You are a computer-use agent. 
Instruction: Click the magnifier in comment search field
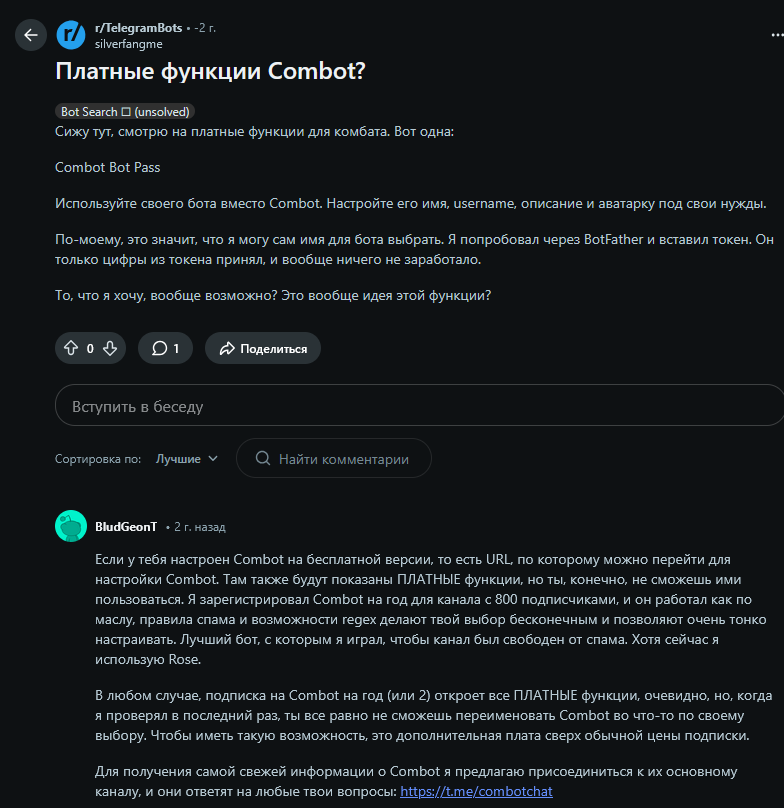point(262,458)
